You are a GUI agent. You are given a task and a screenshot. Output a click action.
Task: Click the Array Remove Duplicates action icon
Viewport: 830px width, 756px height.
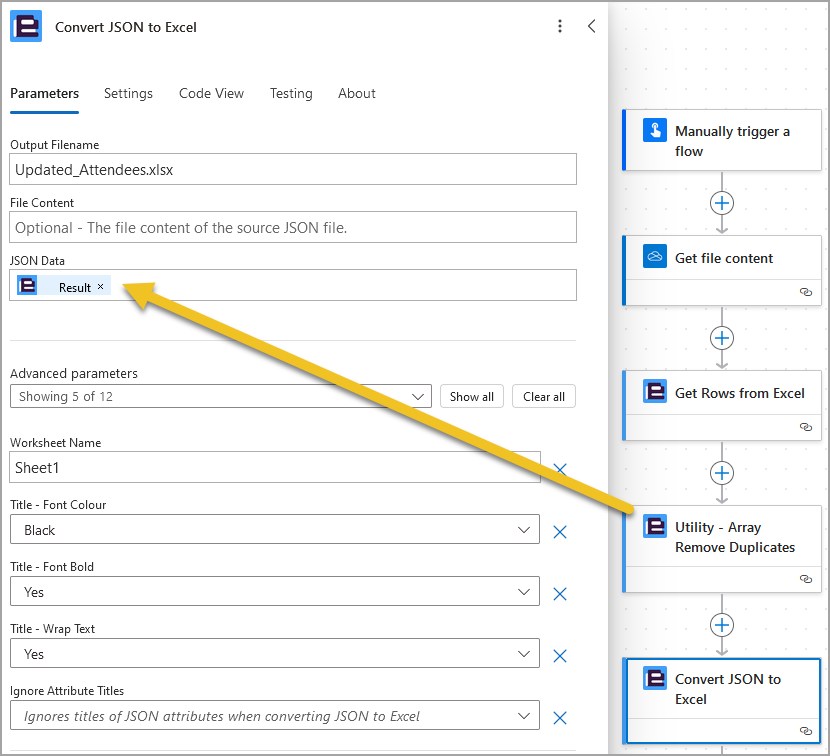(655, 526)
